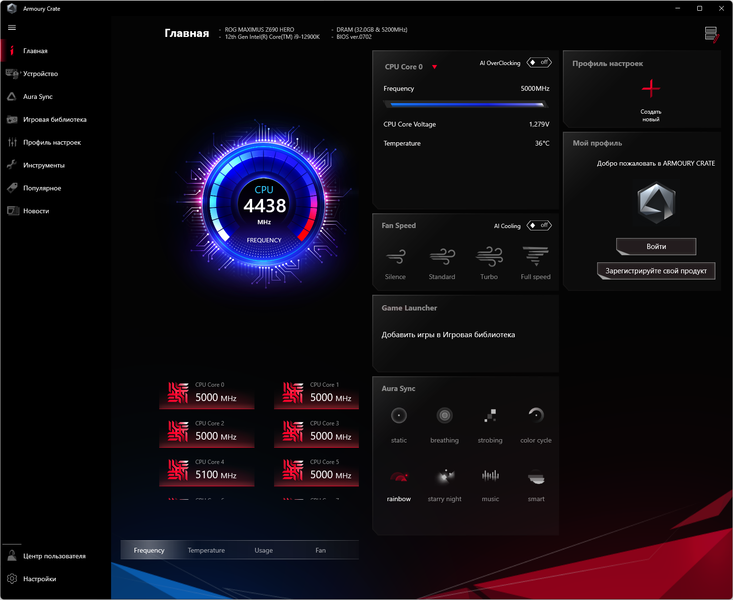
Task: Click the CPU Core 1 tile icon
Action: click(293, 392)
